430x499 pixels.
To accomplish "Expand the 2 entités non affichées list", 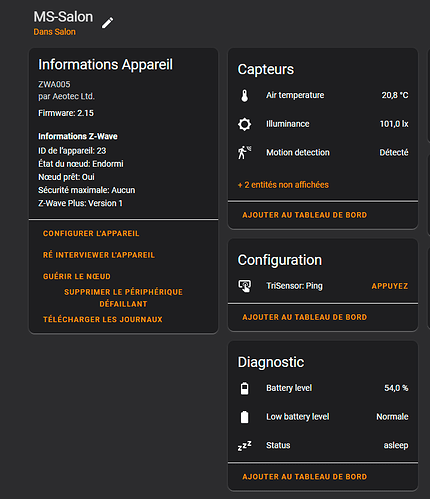I will (283, 185).
